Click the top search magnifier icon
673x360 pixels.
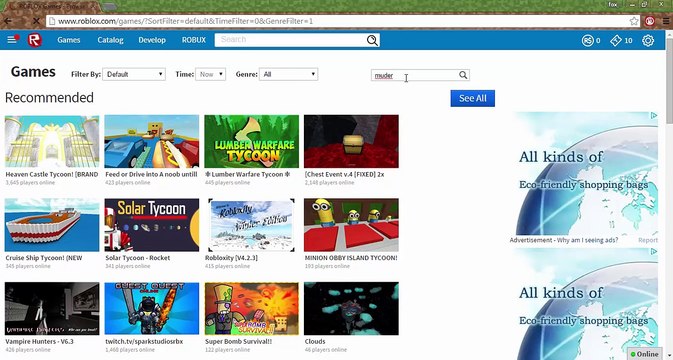click(x=372, y=40)
